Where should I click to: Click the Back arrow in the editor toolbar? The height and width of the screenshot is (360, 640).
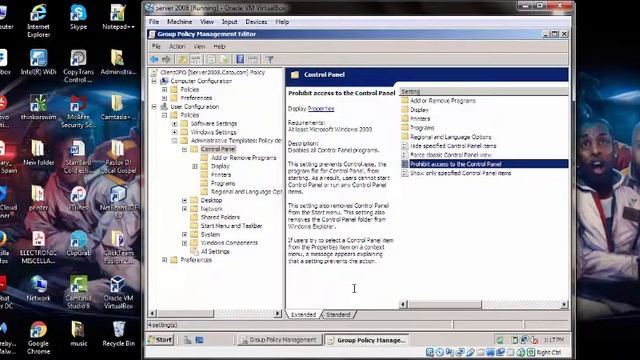[x=154, y=60]
